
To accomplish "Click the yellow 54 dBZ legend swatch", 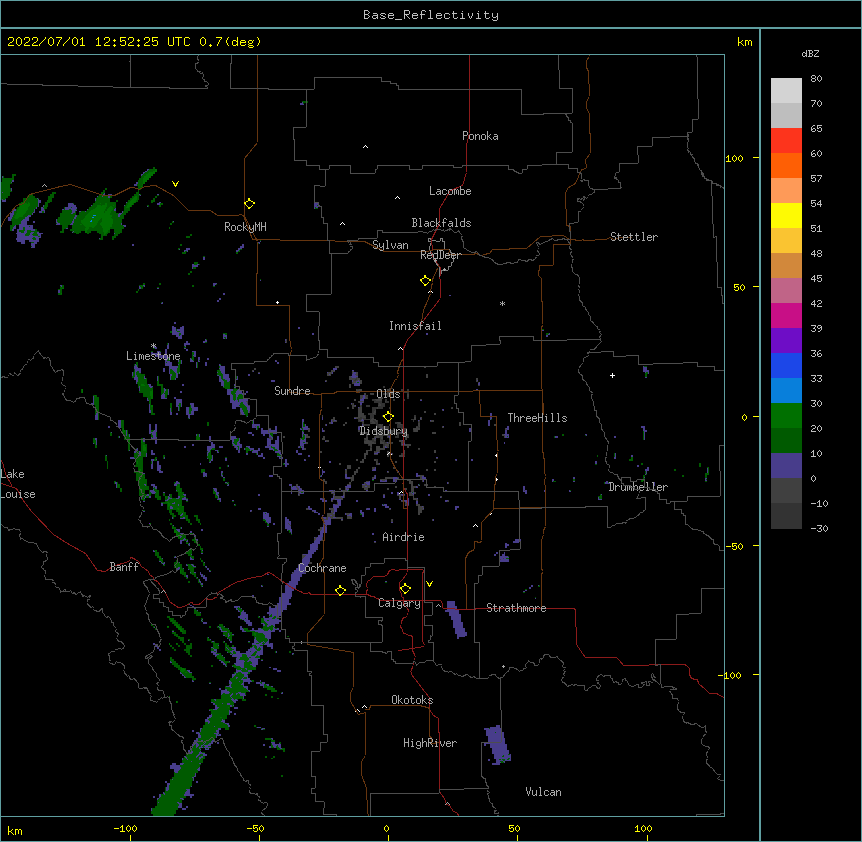I will pyautogui.click(x=786, y=216).
